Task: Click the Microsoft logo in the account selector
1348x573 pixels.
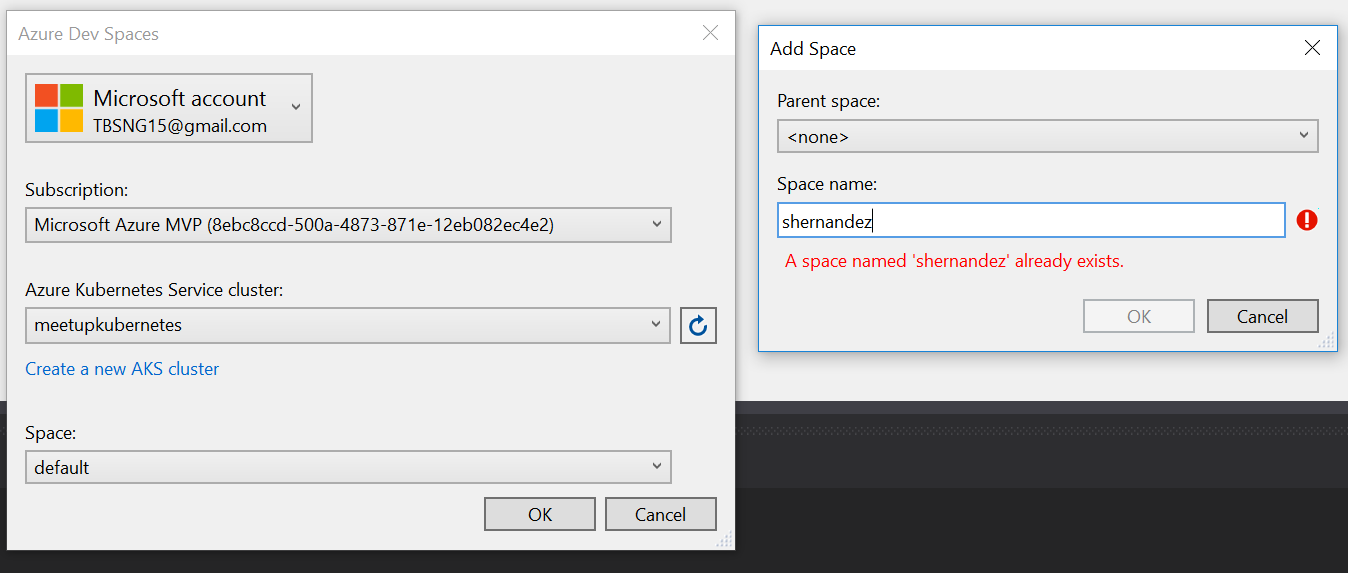Action: pos(59,108)
